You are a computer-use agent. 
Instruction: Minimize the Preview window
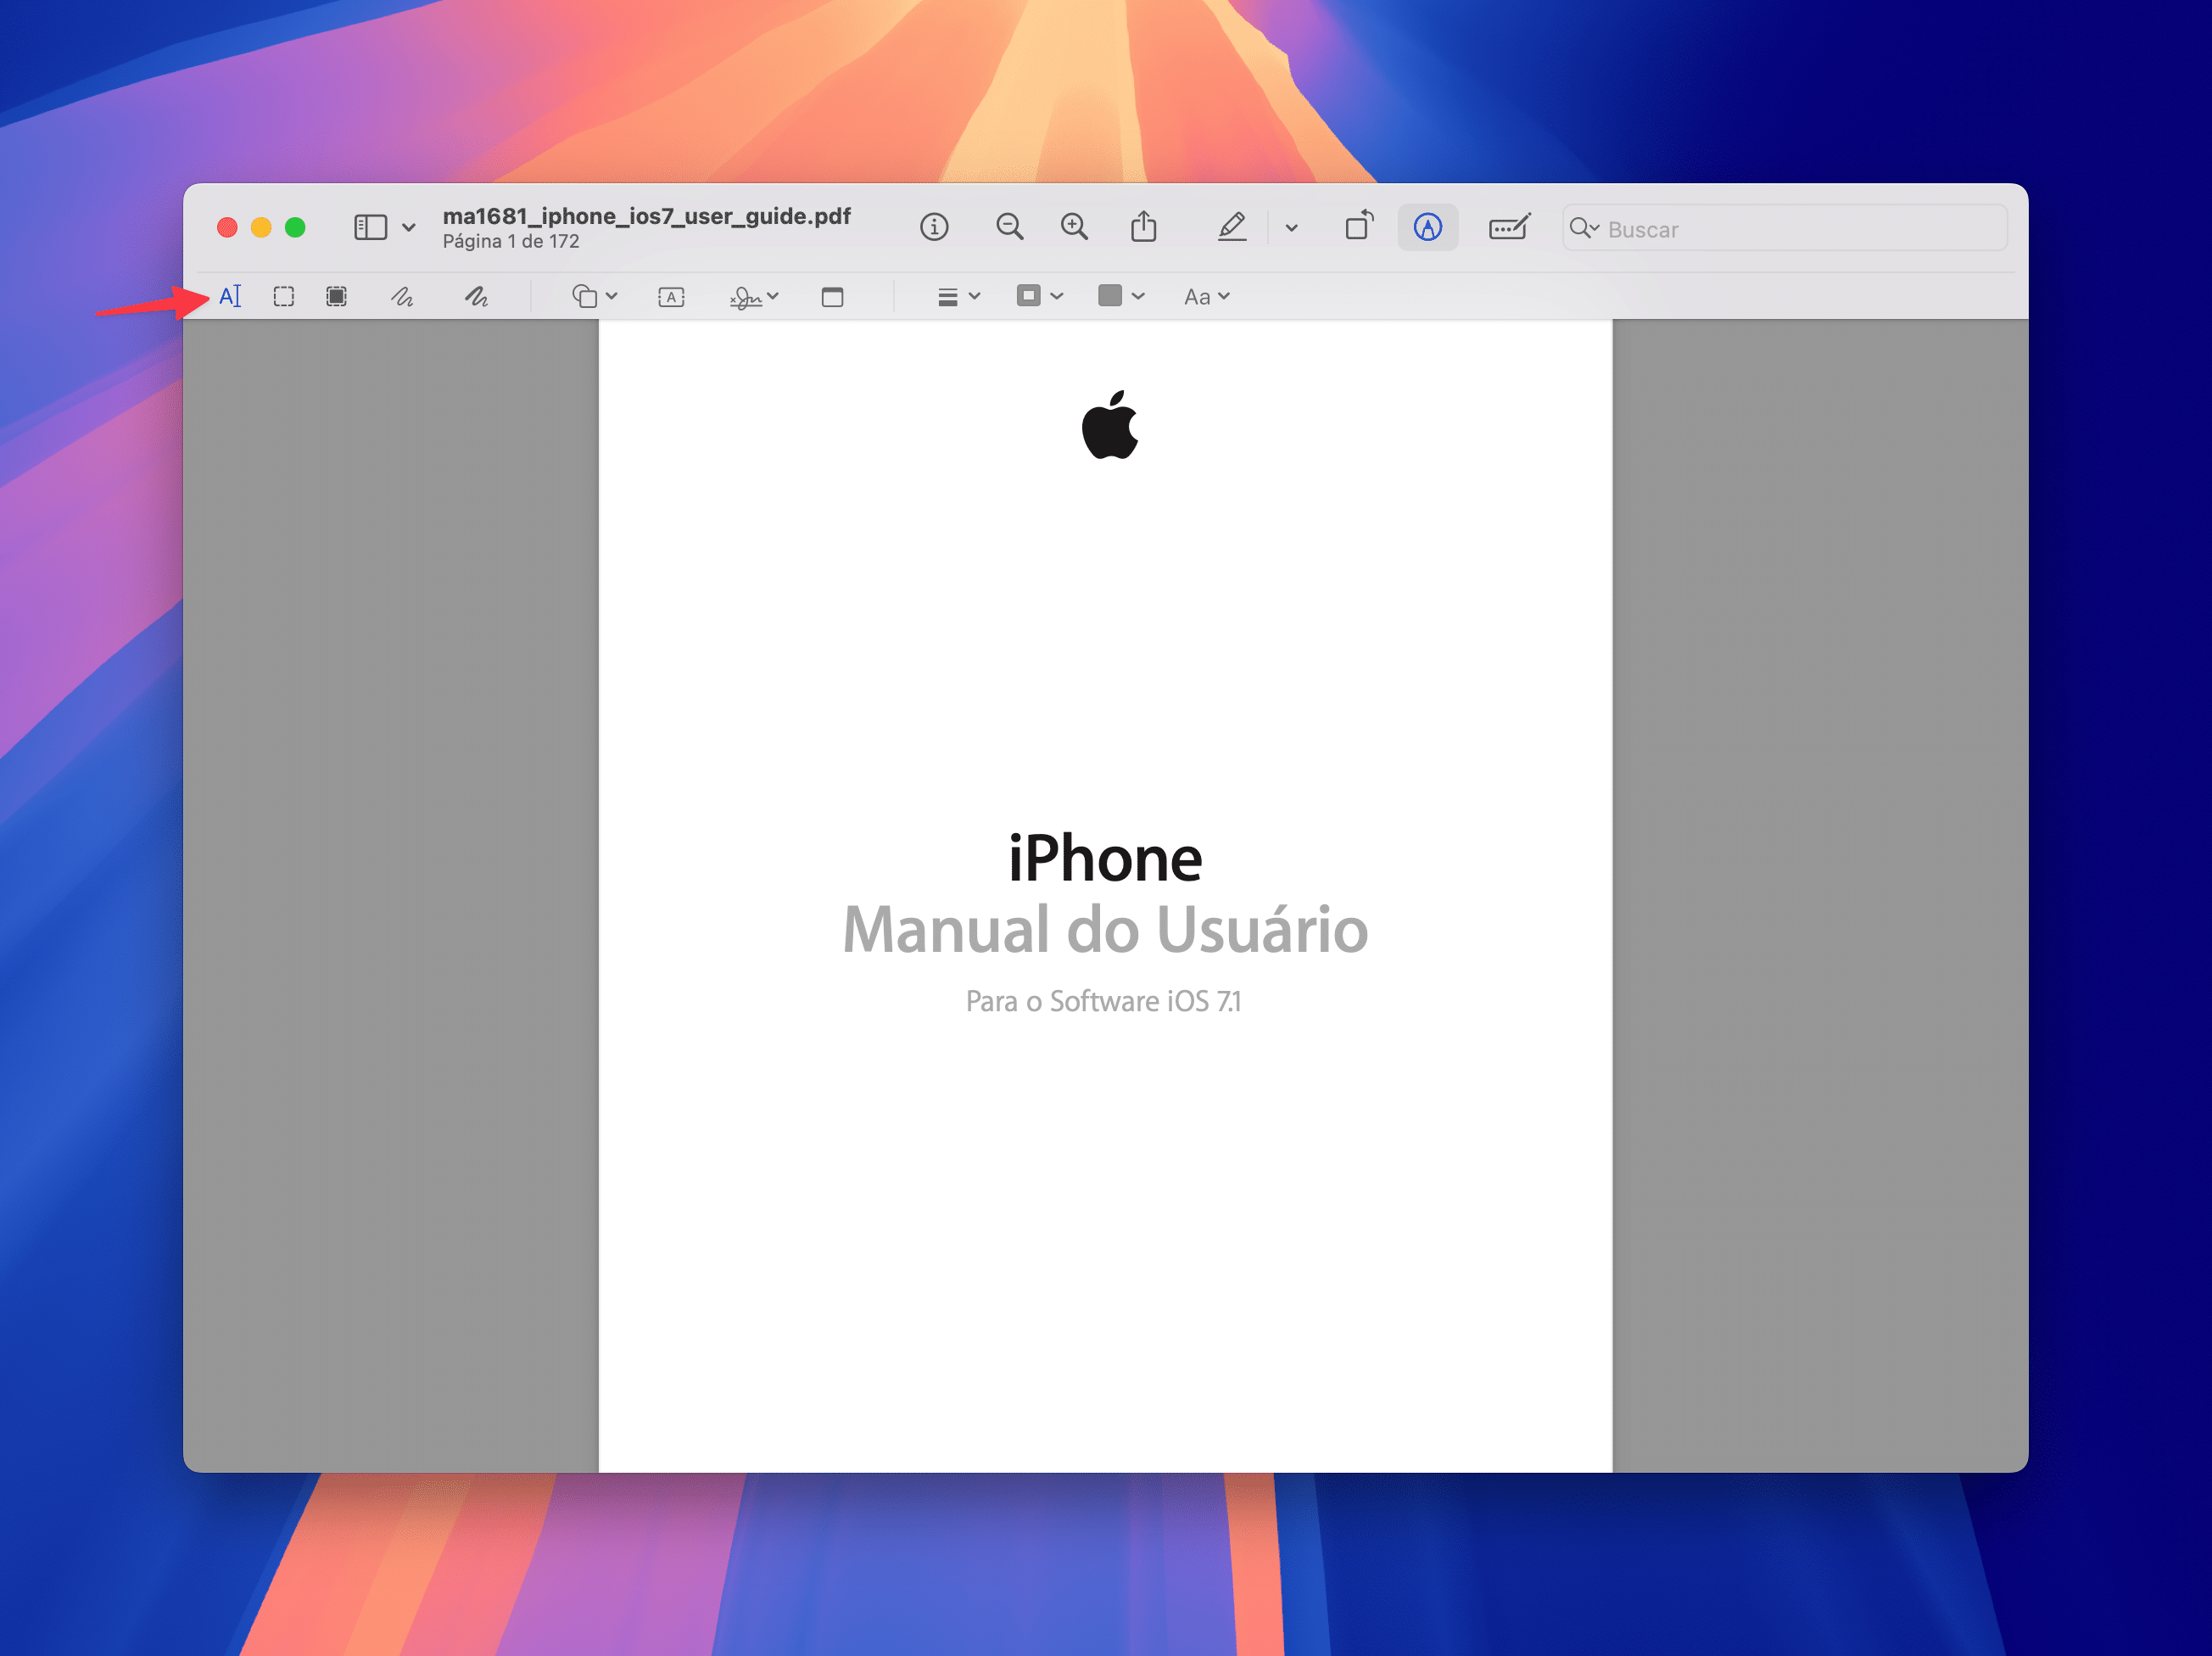pyautogui.click(x=261, y=228)
